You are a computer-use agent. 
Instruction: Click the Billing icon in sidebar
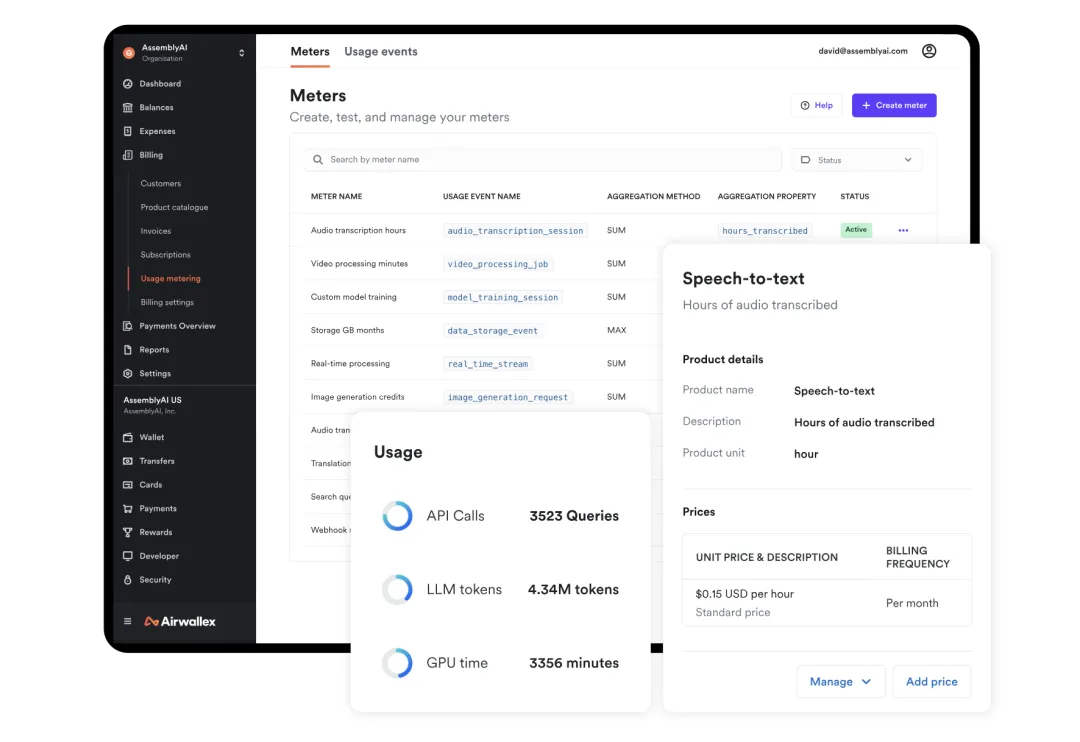click(127, 155)
